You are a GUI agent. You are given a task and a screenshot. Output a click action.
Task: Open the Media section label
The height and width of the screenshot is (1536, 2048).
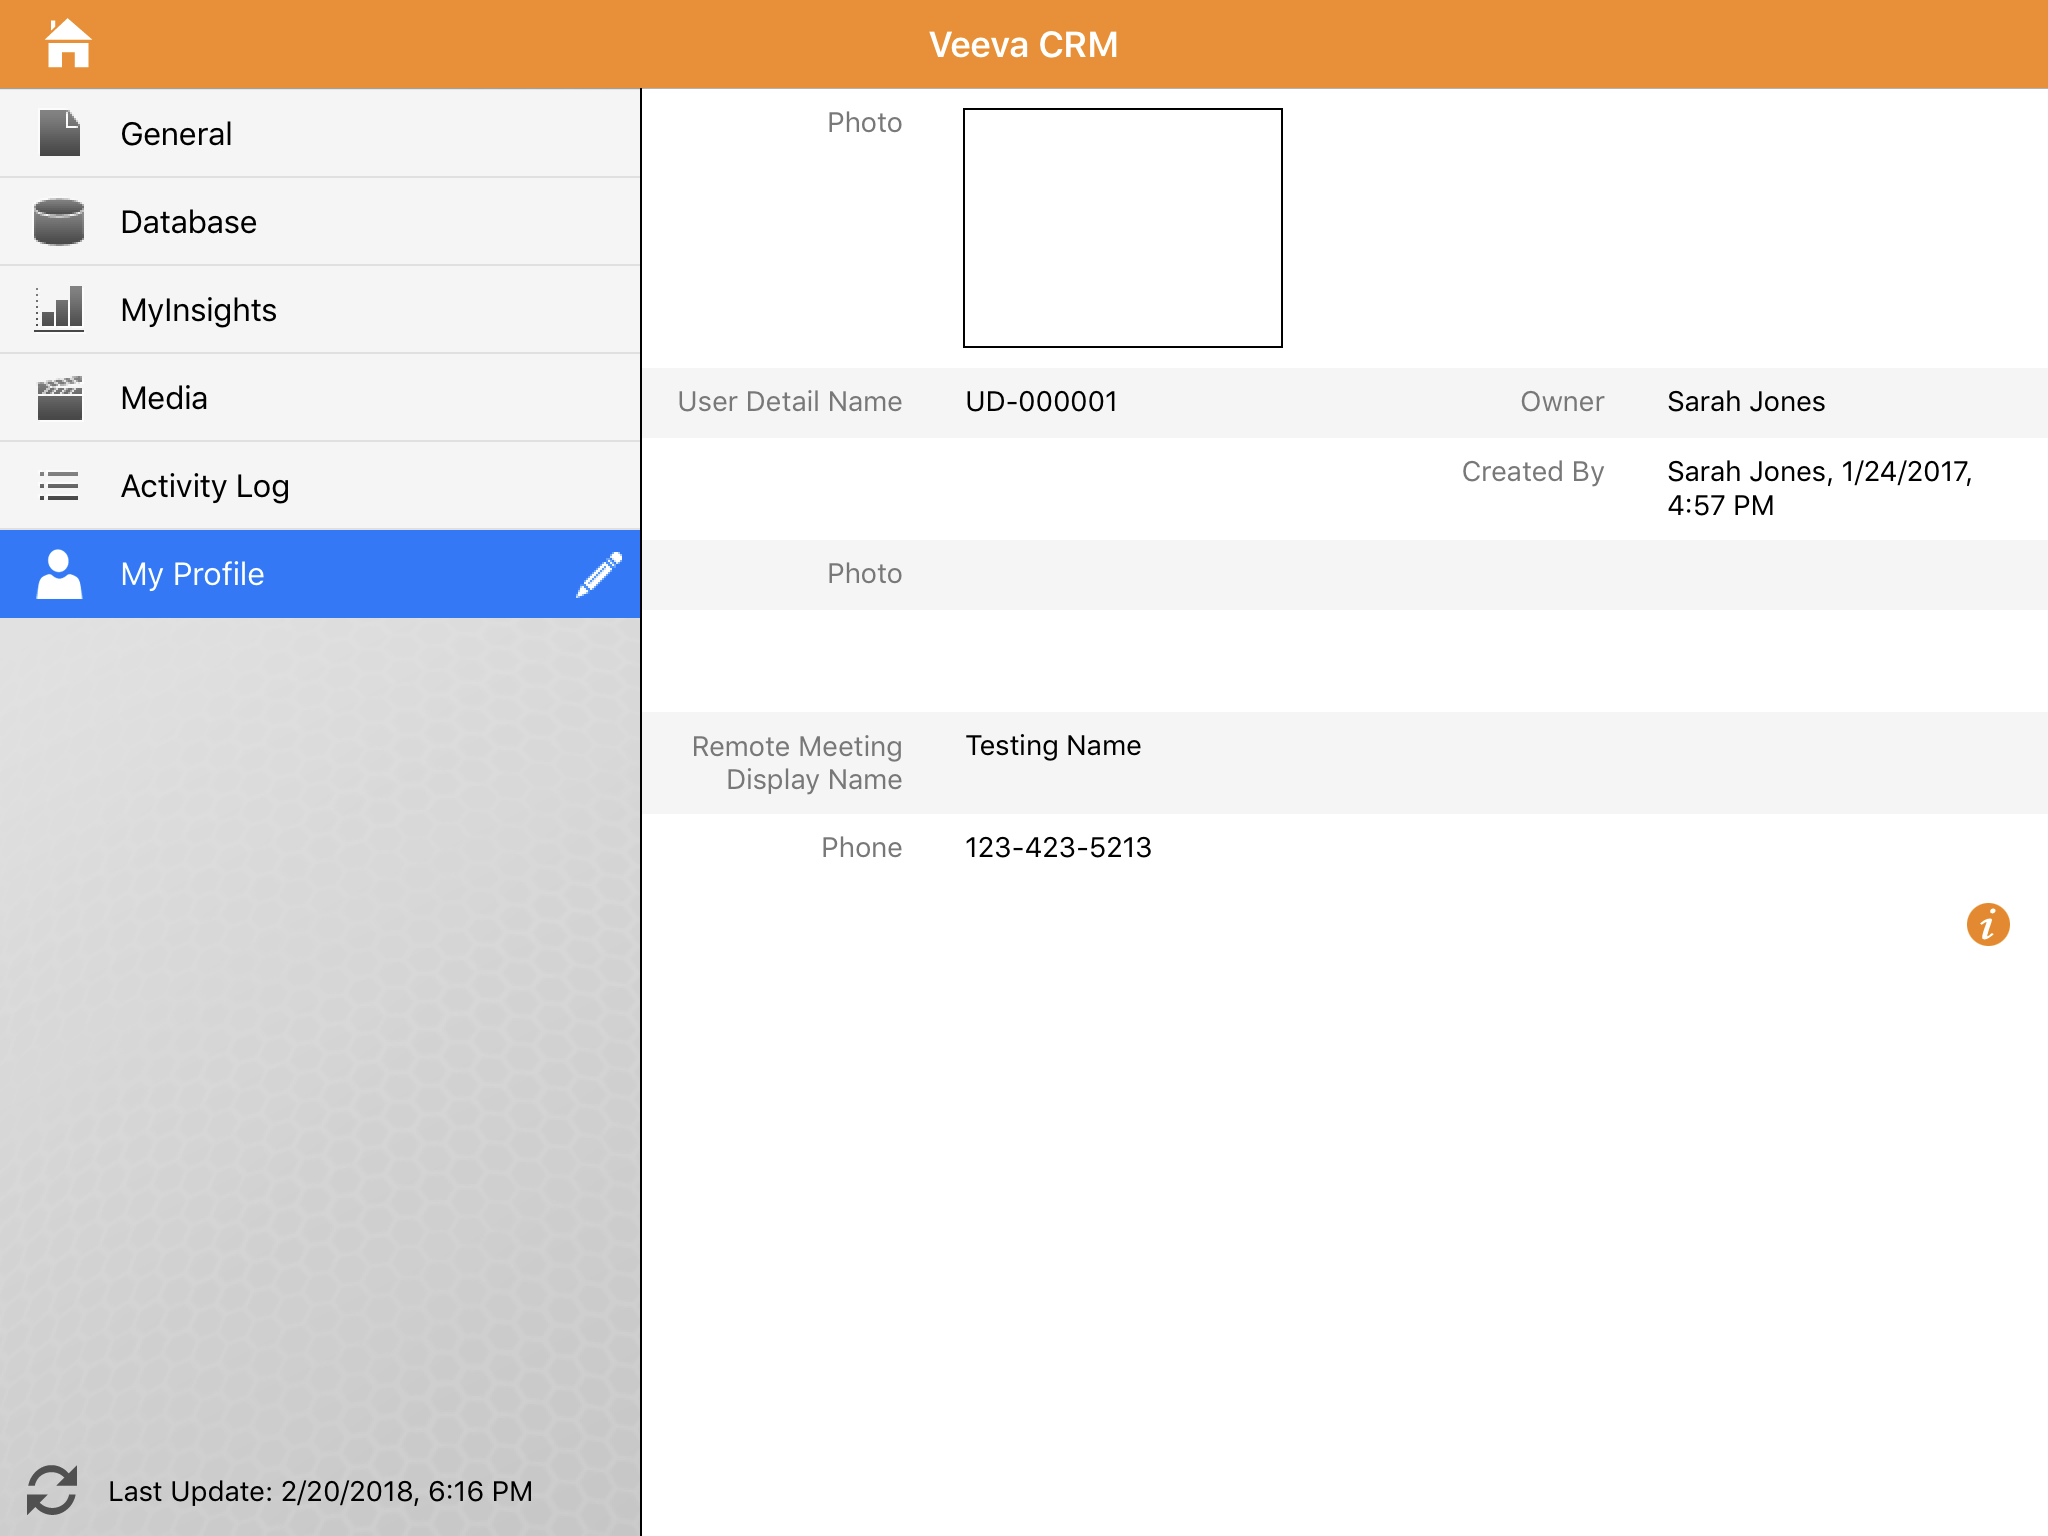tap(164, 398)
